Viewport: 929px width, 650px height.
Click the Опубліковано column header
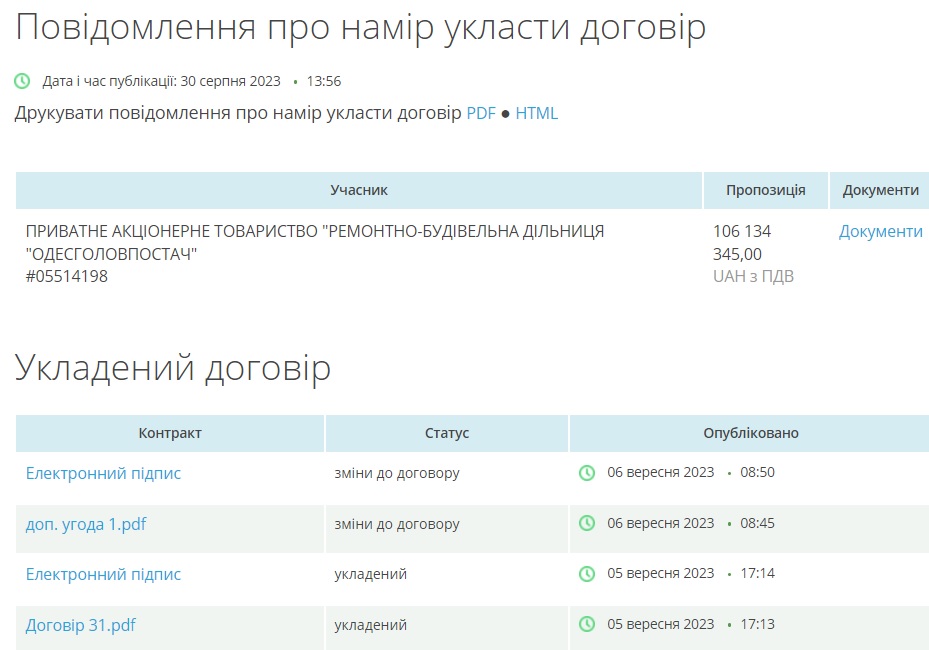[750, 433]
